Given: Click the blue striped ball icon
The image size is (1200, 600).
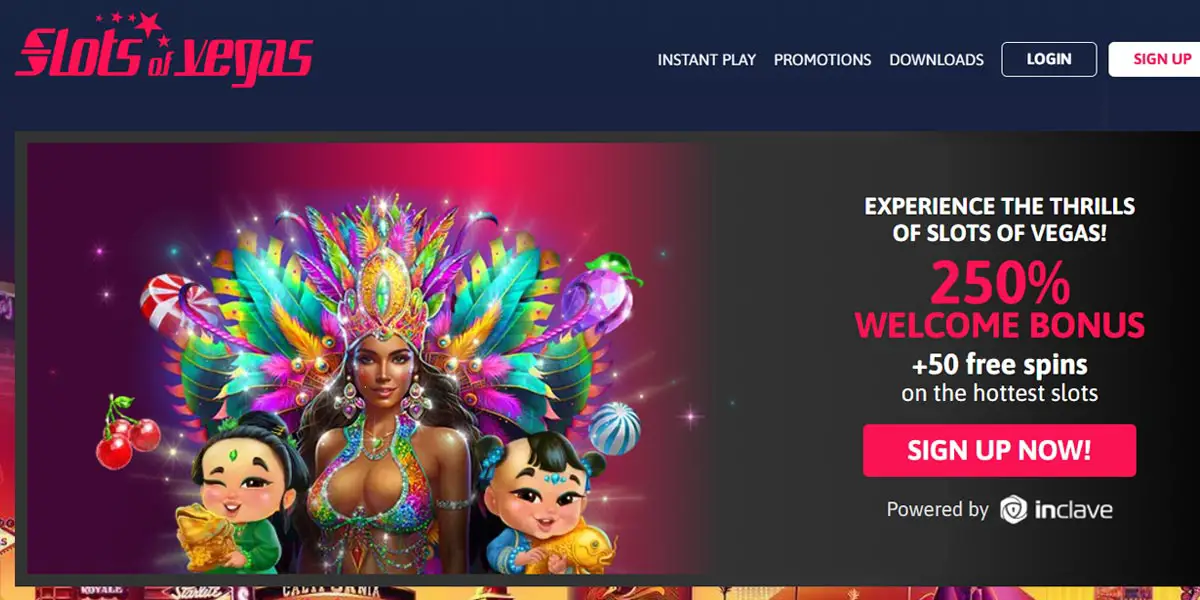Looking at the screenshot, I should 614,428.
